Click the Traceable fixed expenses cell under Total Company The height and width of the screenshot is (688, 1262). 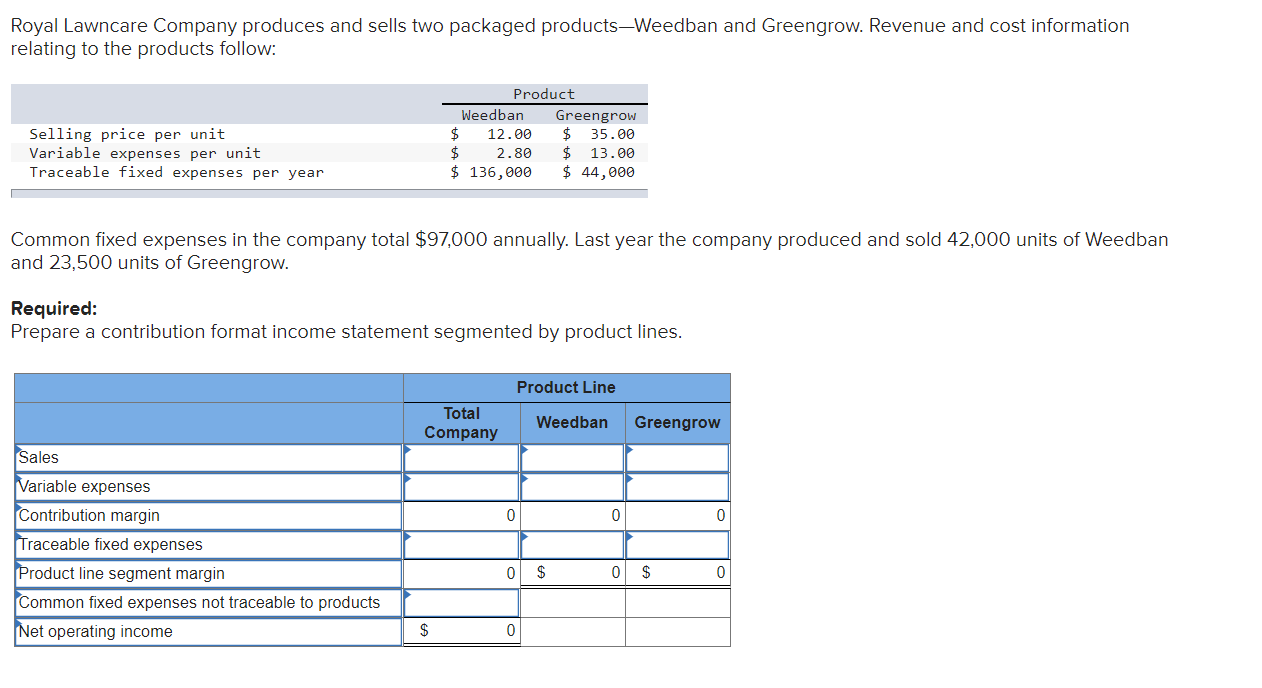click(x=461, y=545)
